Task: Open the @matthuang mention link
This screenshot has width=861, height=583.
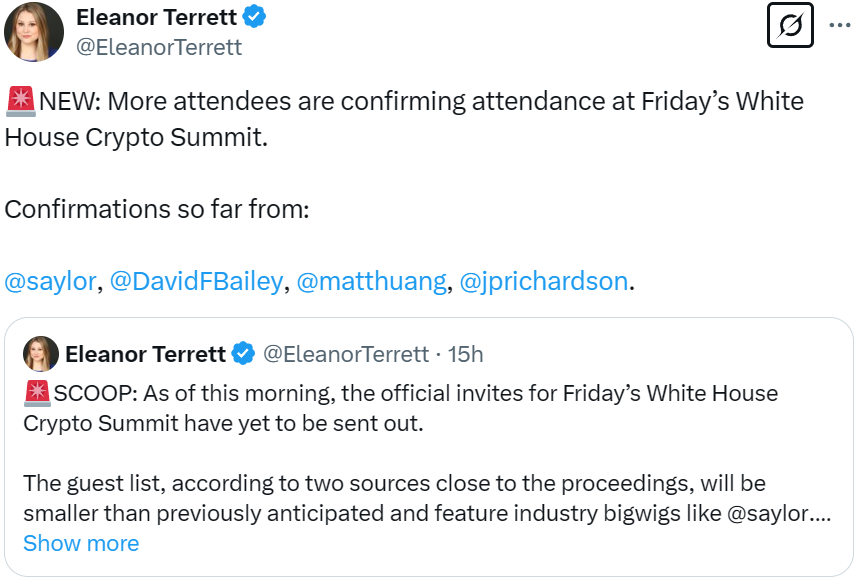Action: pos(372,281)
